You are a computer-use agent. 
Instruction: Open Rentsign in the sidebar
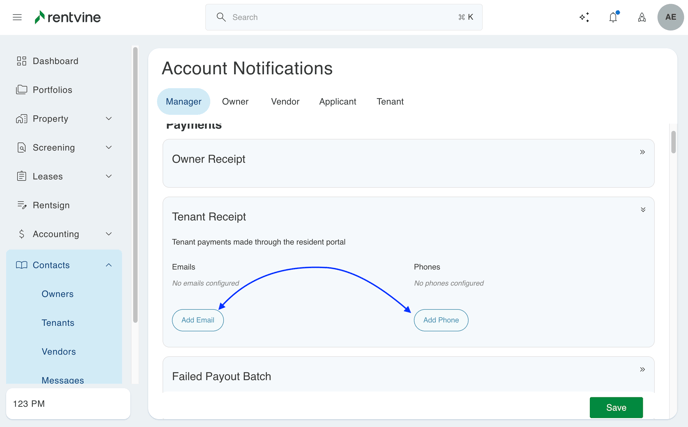pos(51,205)
